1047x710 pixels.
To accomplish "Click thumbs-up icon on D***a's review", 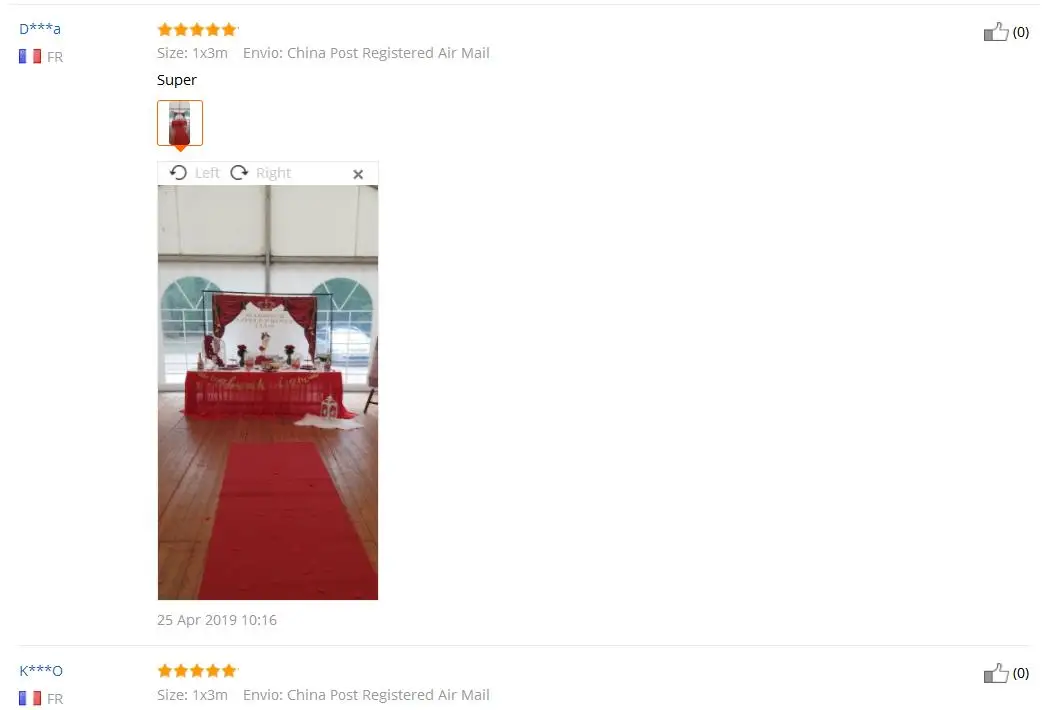I will click(x=996, y=31).
